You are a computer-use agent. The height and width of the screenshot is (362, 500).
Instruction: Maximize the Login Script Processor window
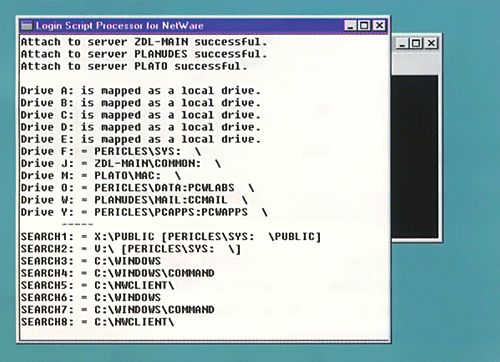point(364,26)
